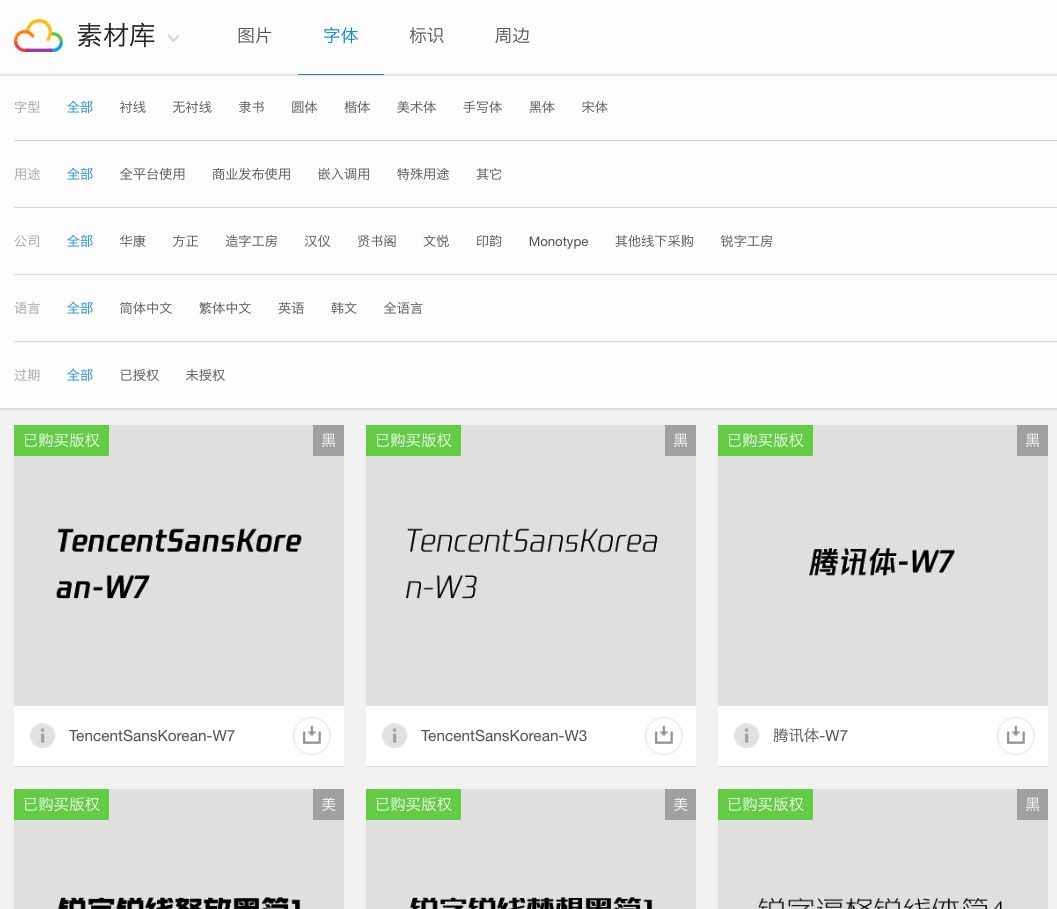Screen dimensions: 1057x909
Task: Show only 已授权 fonts
Action: (139, 375)
